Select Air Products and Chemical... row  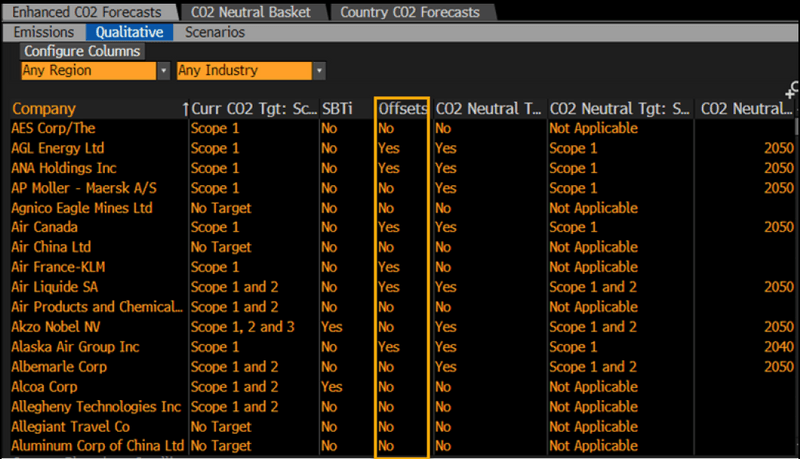pyautogui.click(x=402, y=307)
